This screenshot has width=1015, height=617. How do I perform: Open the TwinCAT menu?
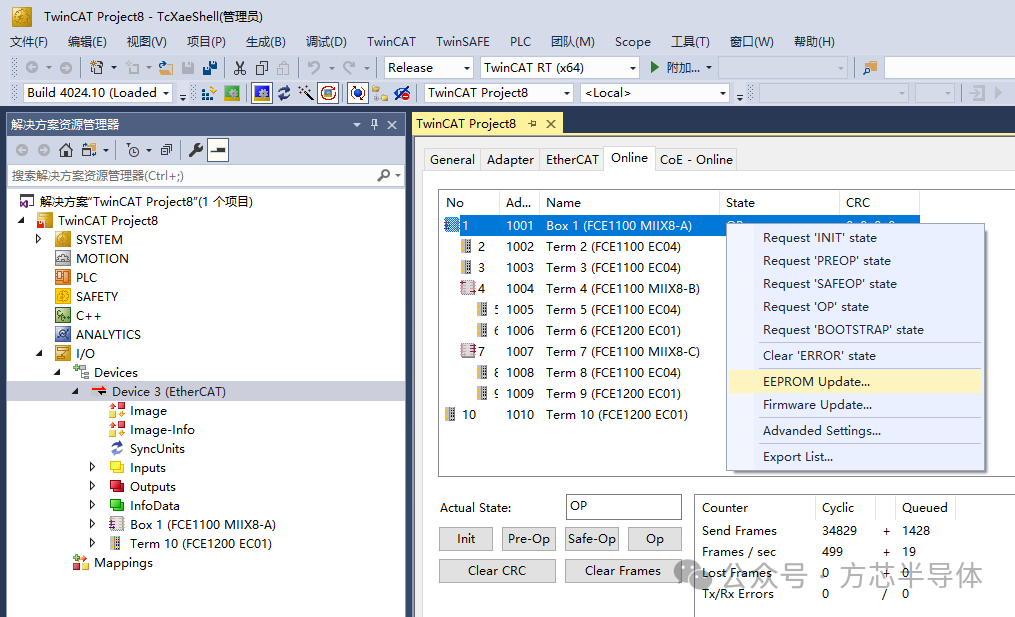391,41
